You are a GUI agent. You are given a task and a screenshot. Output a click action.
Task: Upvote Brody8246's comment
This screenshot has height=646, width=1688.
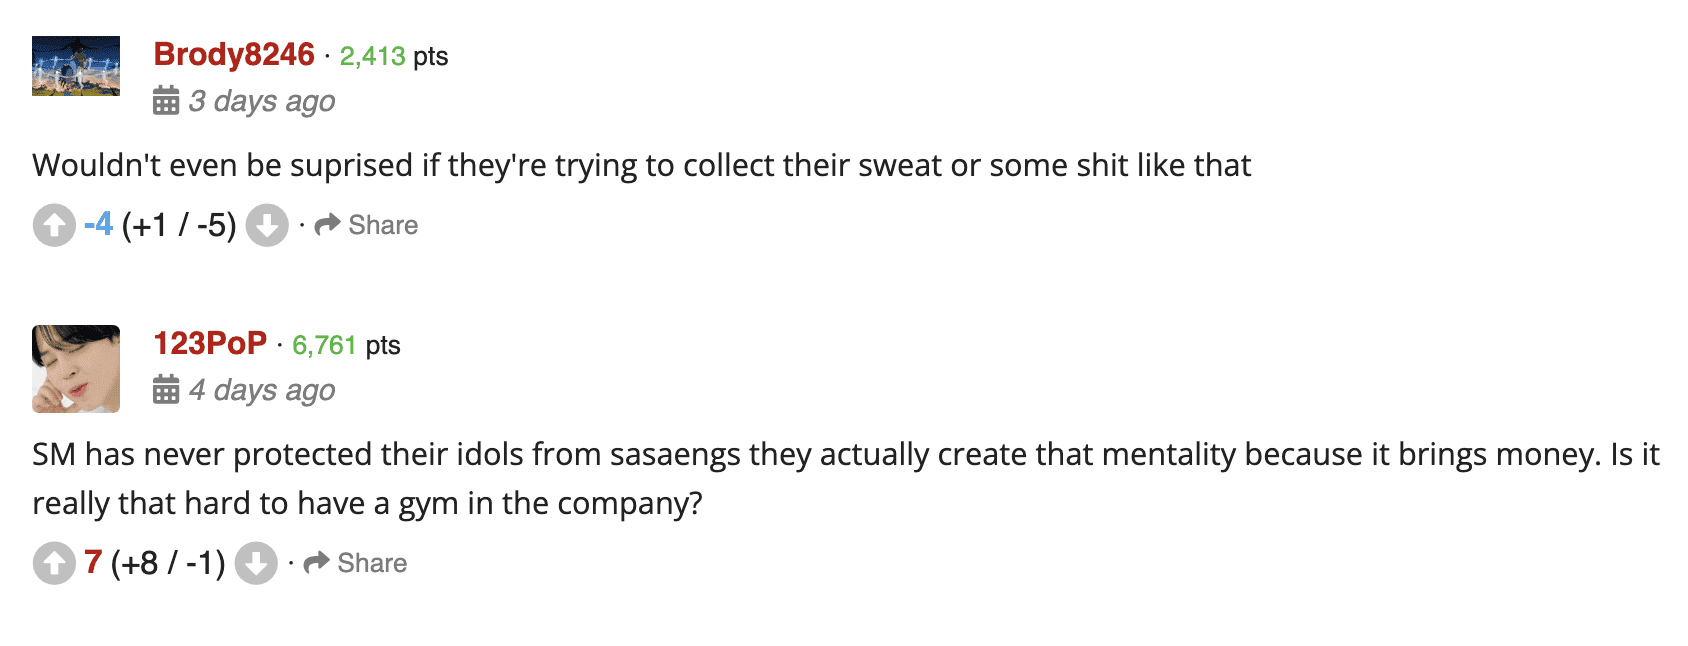click(54, 225)
